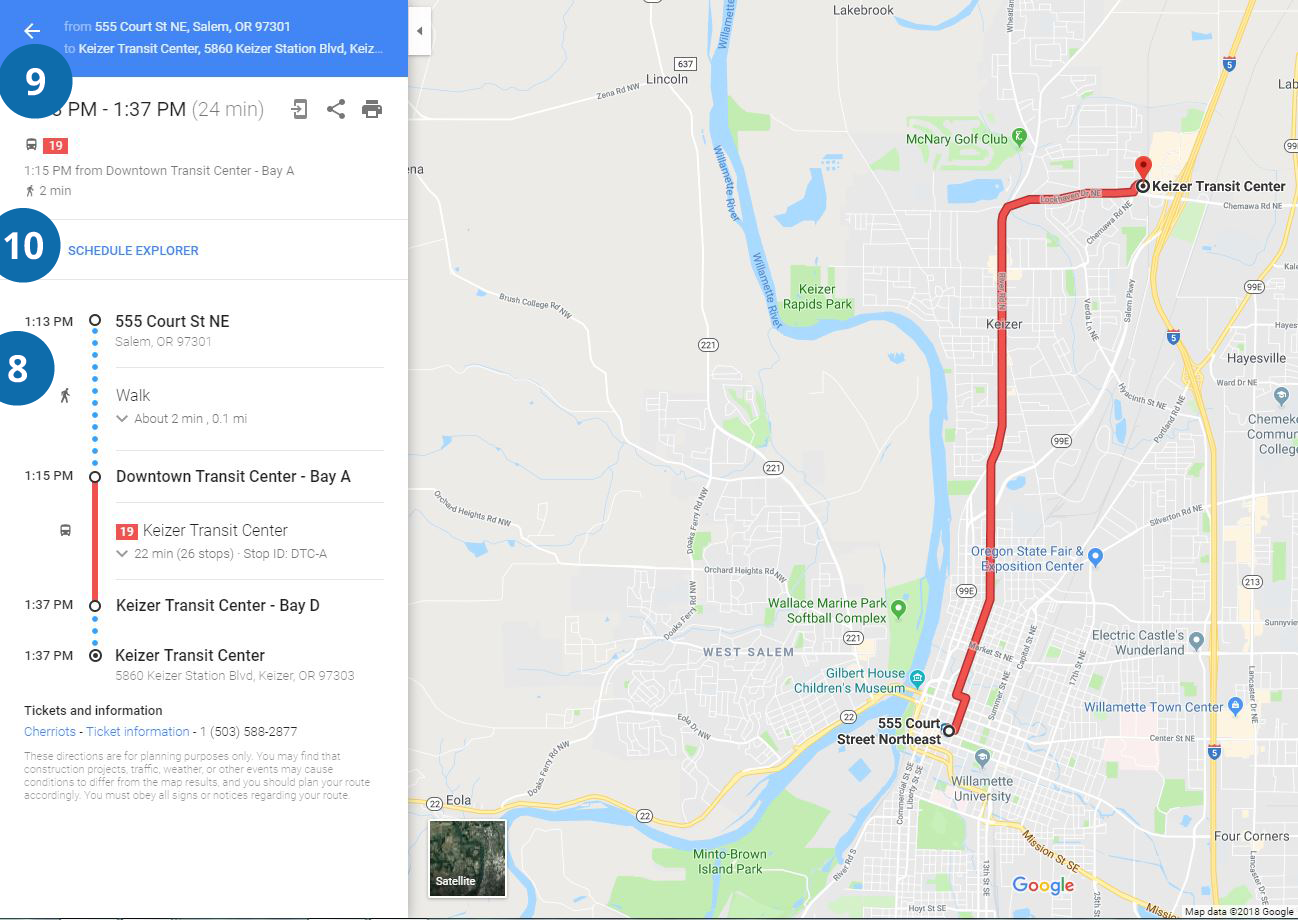Expand the Walk step details chevron
This screenshot has height=920, width=1298.
[x=122, y=418]
